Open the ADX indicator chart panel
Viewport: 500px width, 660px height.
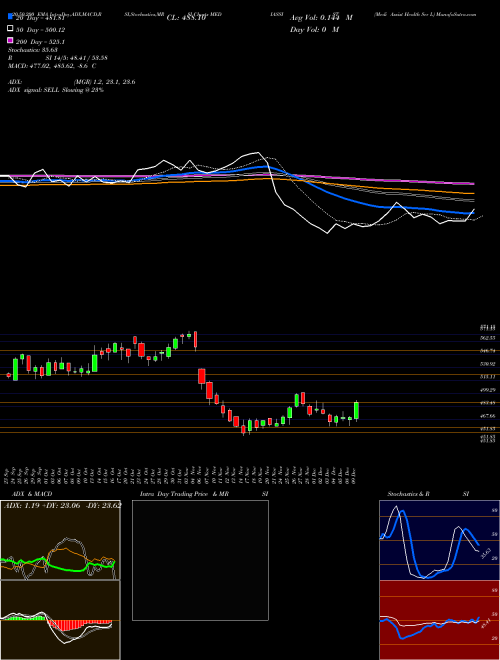(x=60, y=540)
